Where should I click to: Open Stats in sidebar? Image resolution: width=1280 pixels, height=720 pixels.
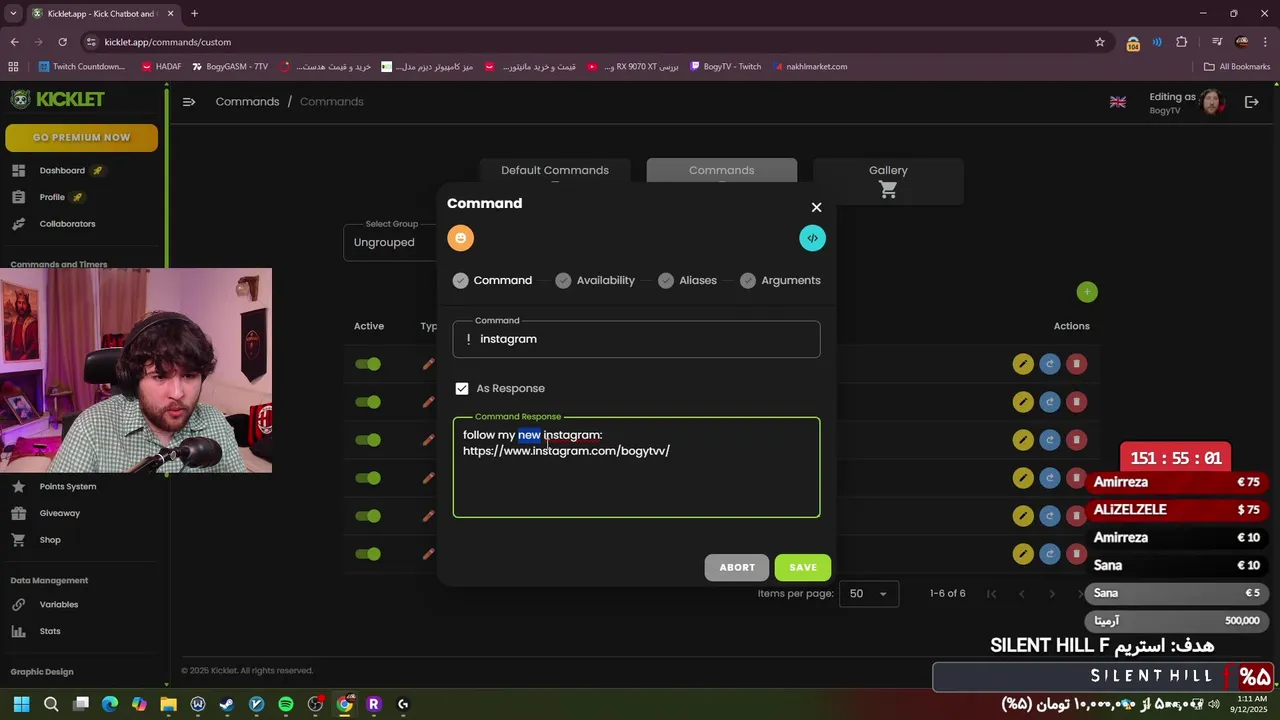point(50,631)
